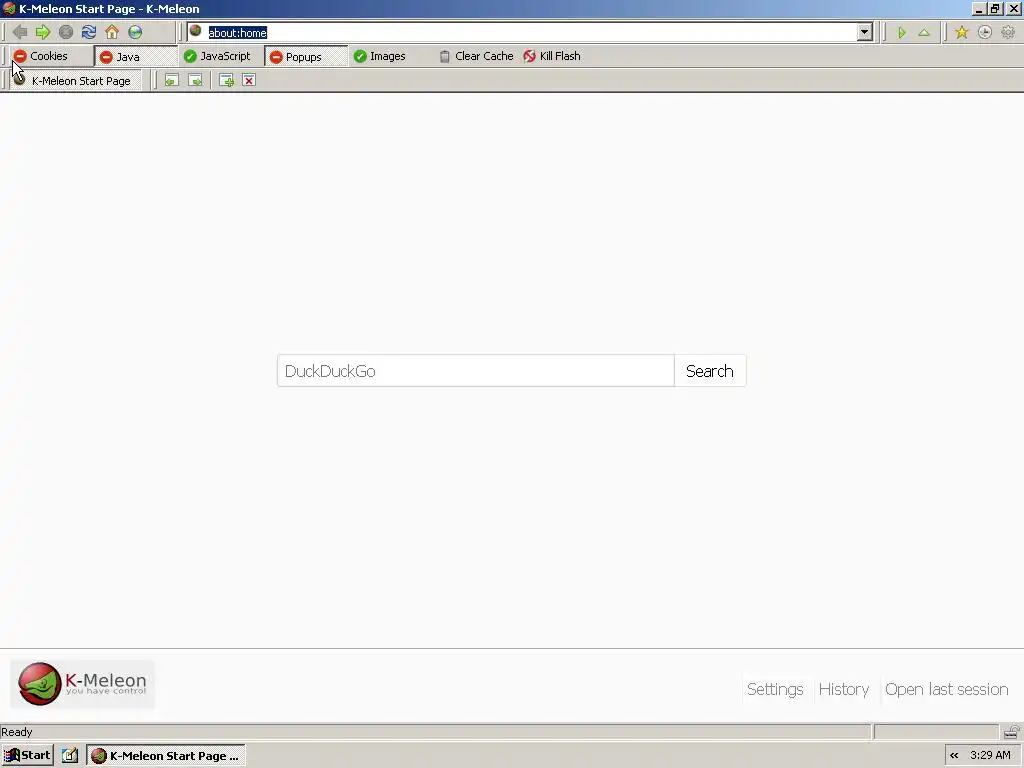Click the previous tab icon
The width and height of the screenshot is (1024, 768).
click(172, 80)
